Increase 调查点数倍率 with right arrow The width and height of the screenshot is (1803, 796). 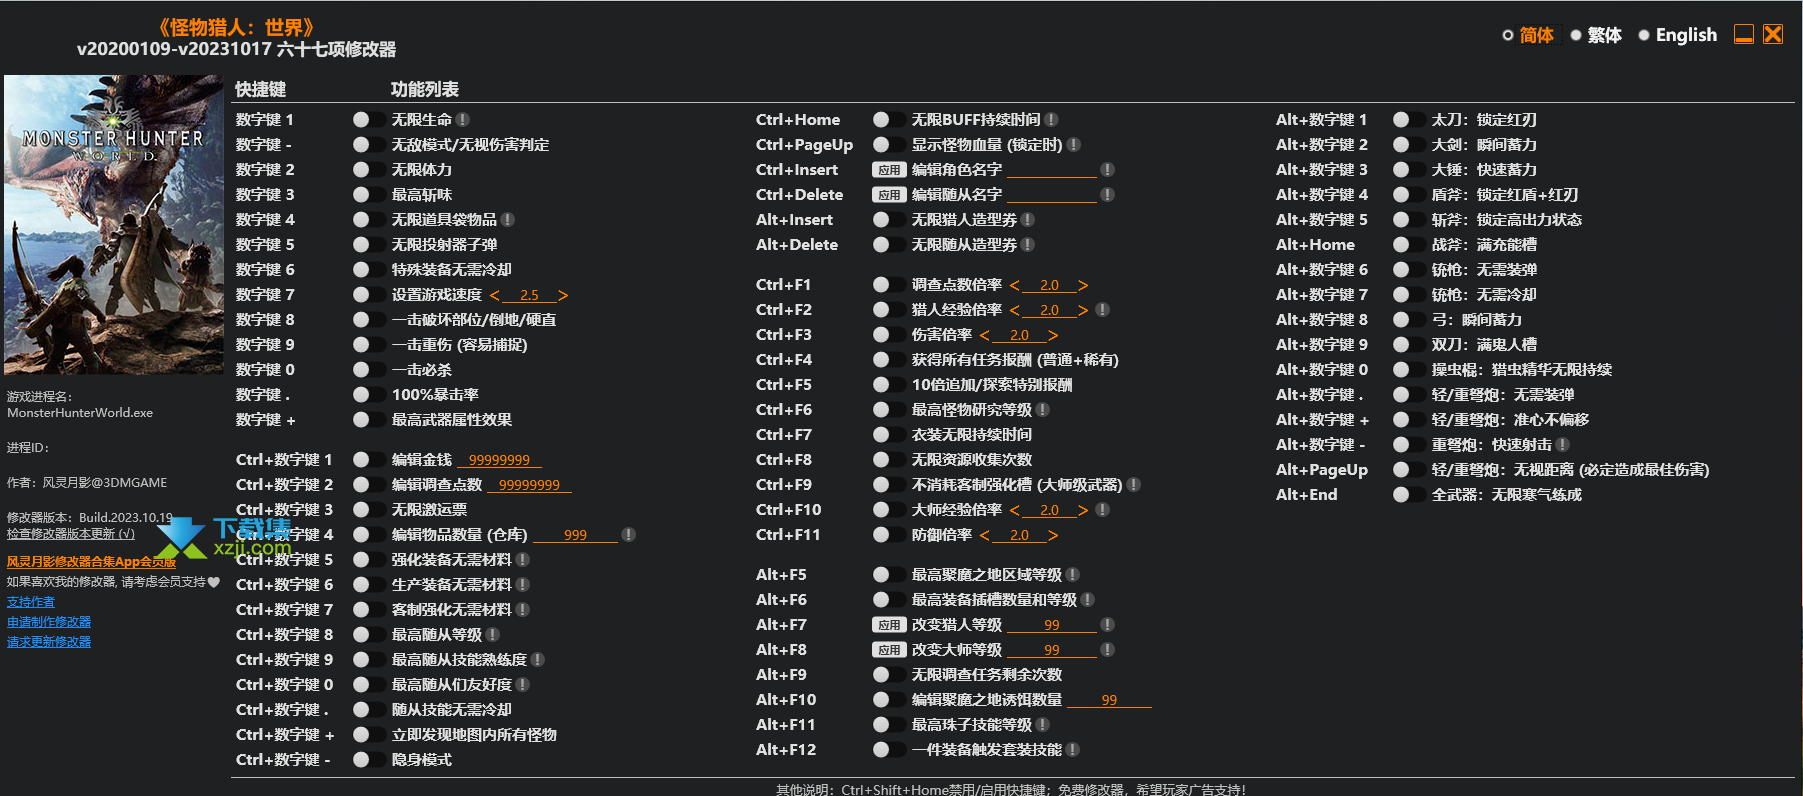(x=1083, y=286)
